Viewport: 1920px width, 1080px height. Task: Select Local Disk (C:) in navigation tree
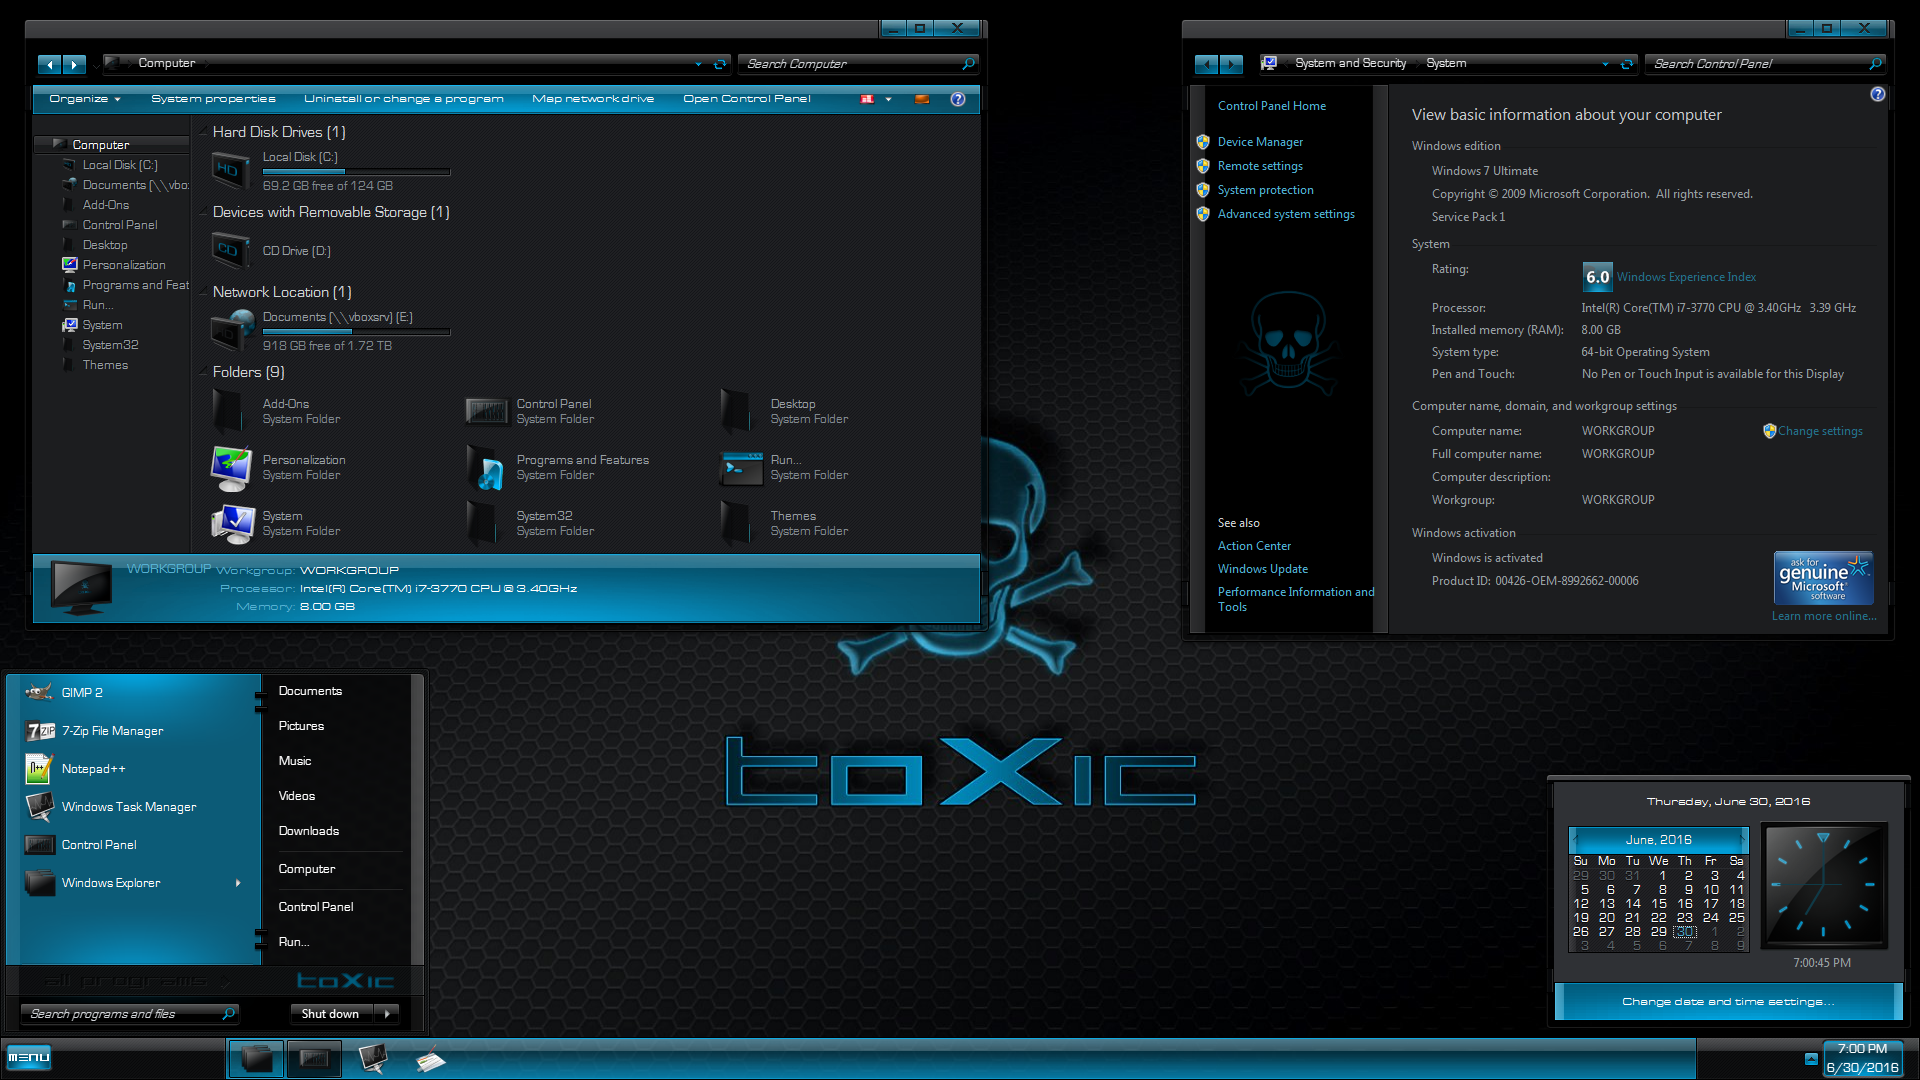pos(120,165)
